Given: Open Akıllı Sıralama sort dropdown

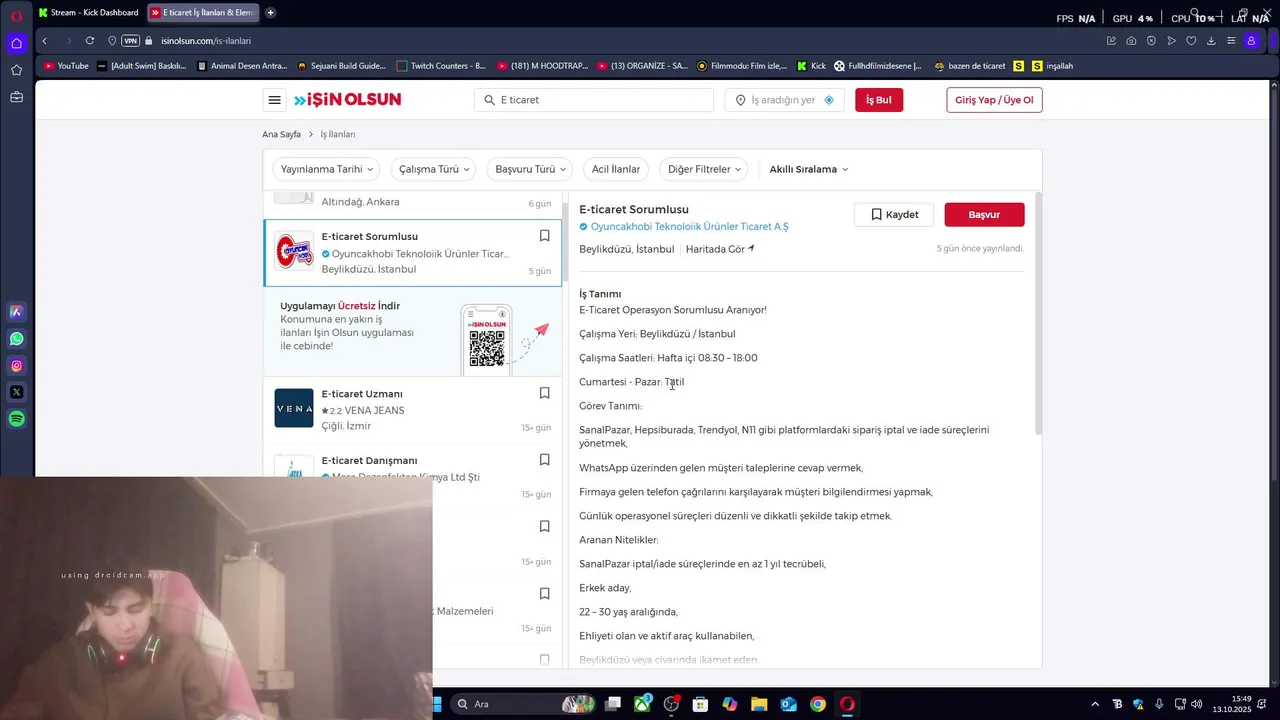Looking at the screenshot, I should click(x=808, y=169).
